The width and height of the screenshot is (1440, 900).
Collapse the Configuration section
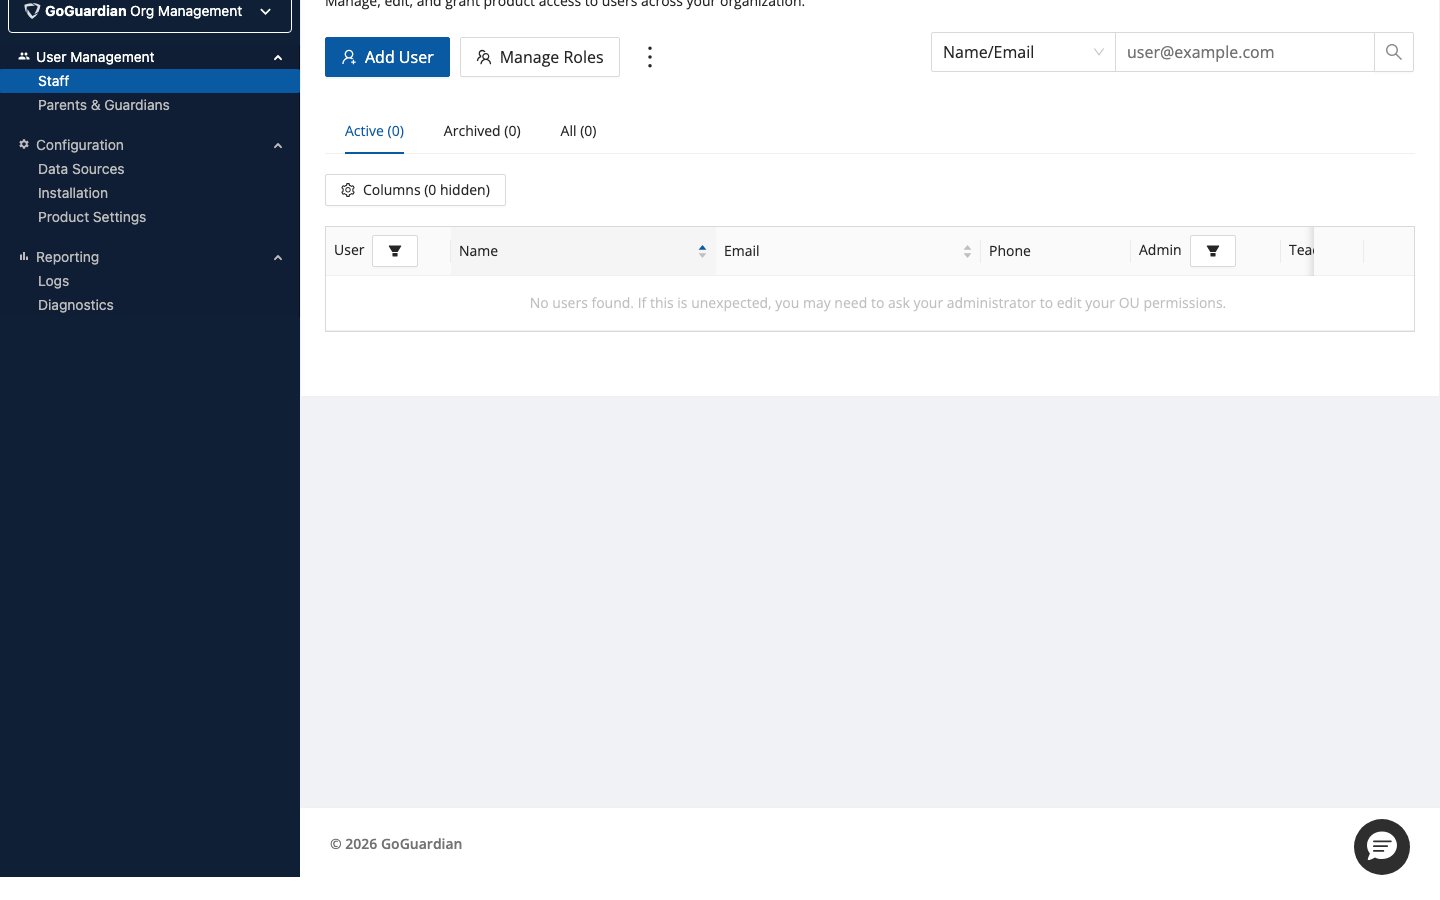click(278, 146)
